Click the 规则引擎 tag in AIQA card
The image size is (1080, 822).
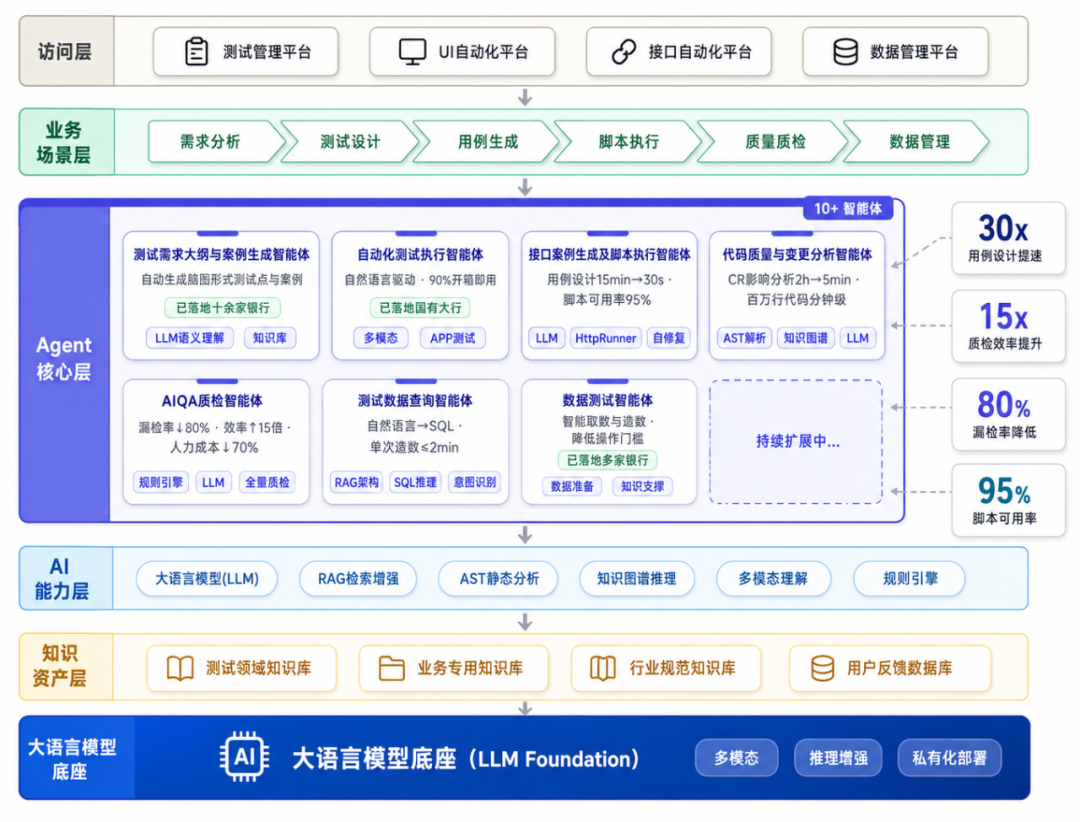pos(160,482)
